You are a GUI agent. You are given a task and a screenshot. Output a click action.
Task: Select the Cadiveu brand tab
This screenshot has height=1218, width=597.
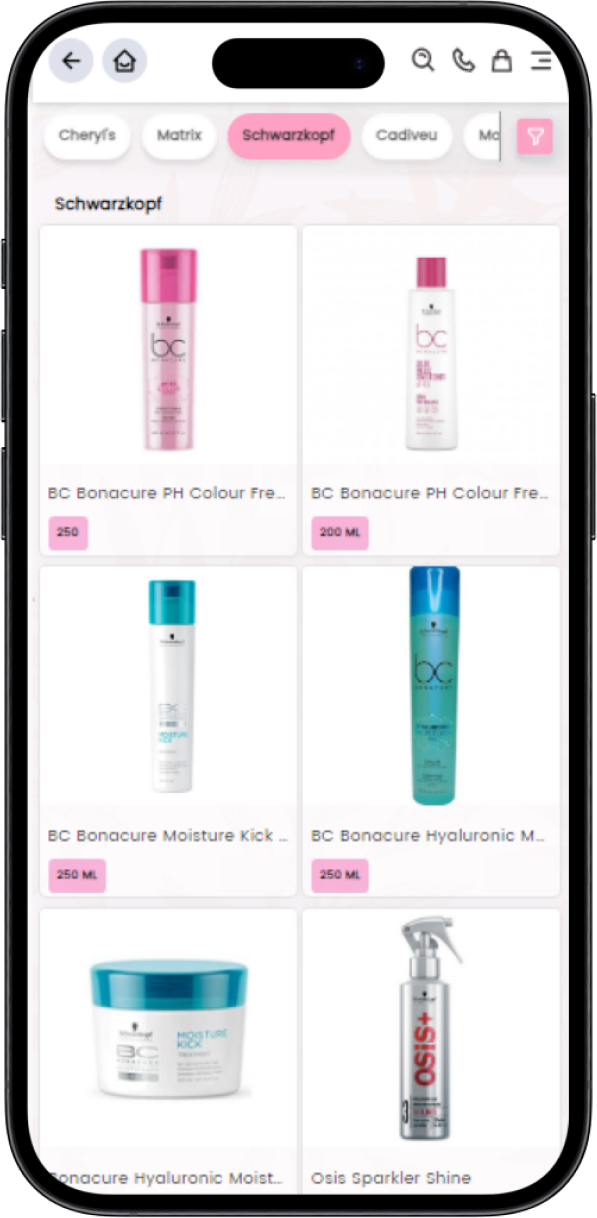[x=406, y=136]
